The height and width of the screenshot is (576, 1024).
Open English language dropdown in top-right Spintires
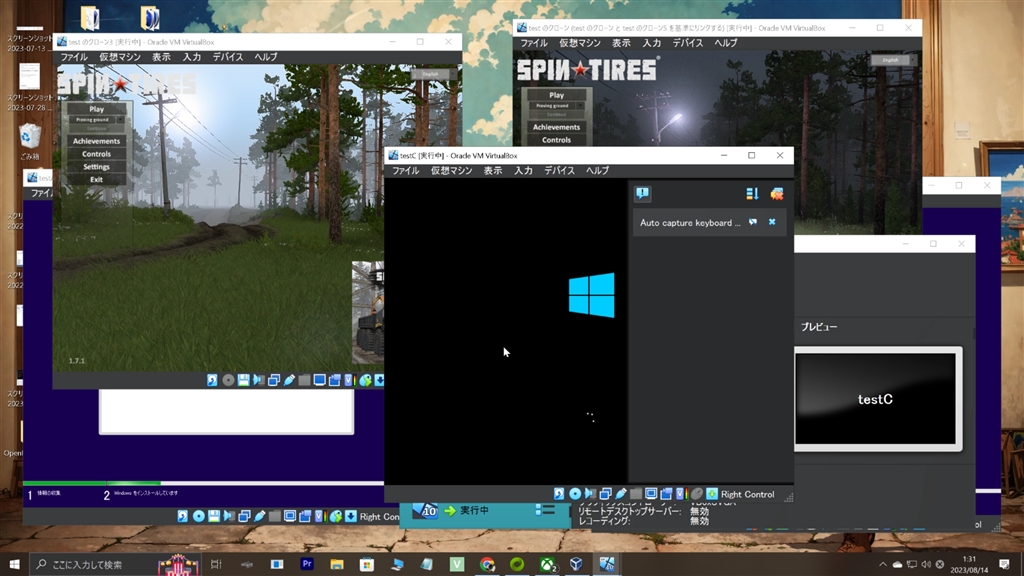(894, 59)
